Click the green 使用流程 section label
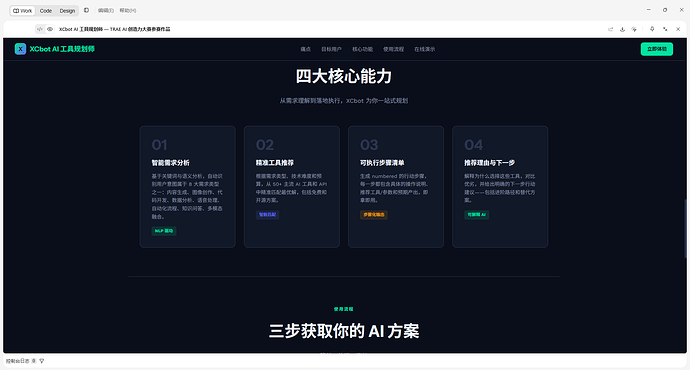The image size is (690, 370). click(343, 309)
